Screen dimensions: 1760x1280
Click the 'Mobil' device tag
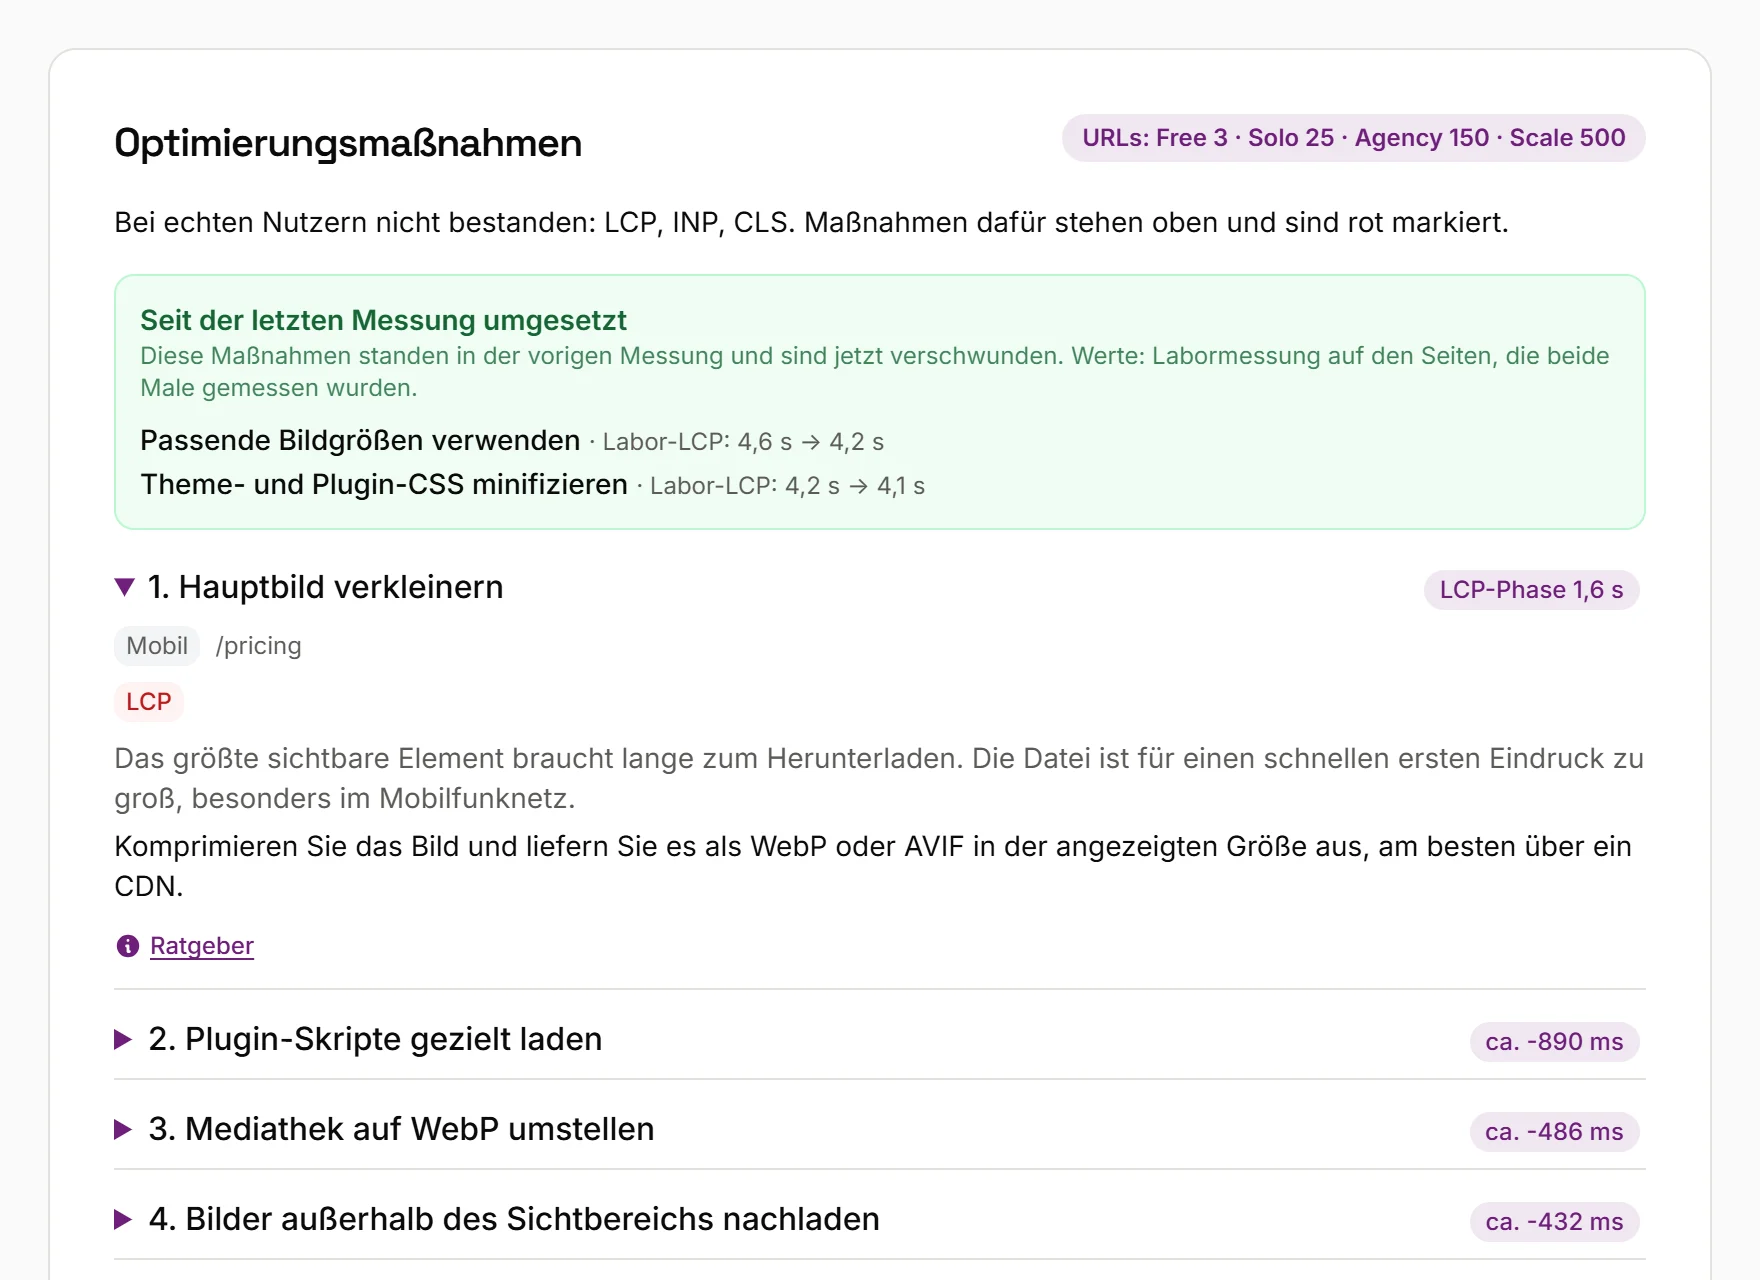(x=157, y=646)
